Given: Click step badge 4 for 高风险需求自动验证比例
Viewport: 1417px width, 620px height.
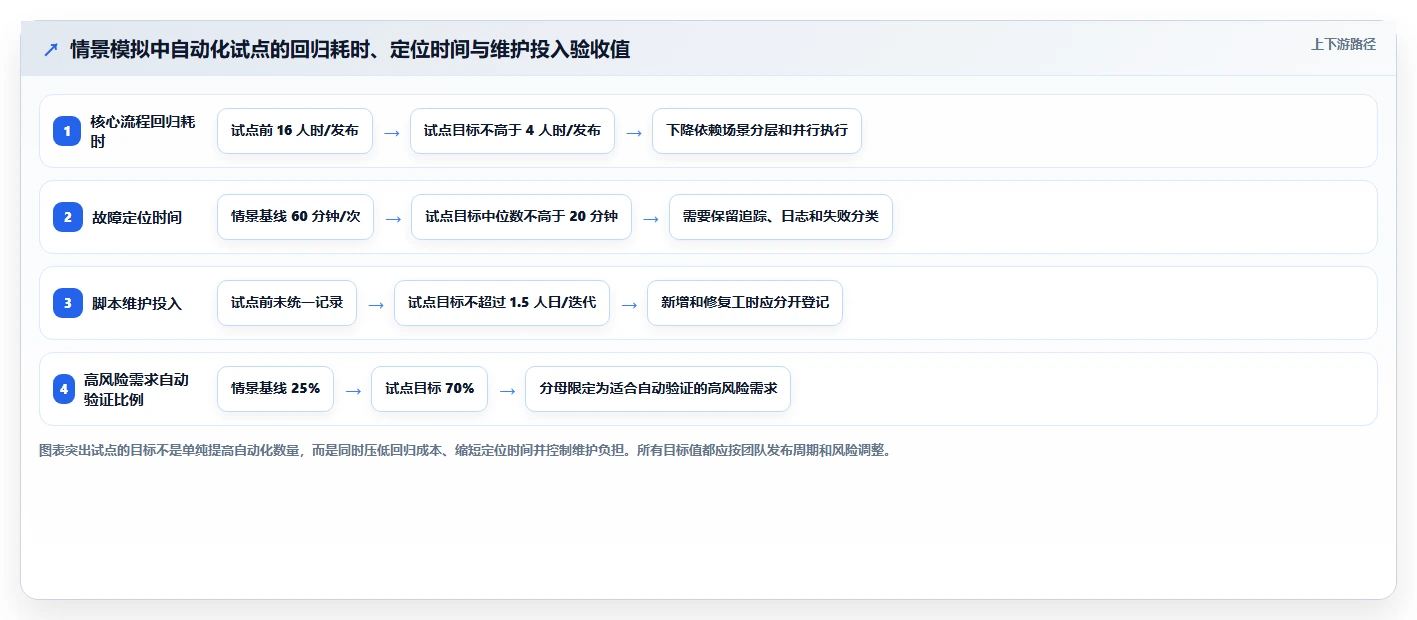Looking at the screenshot, I should (x=64, y=389).
